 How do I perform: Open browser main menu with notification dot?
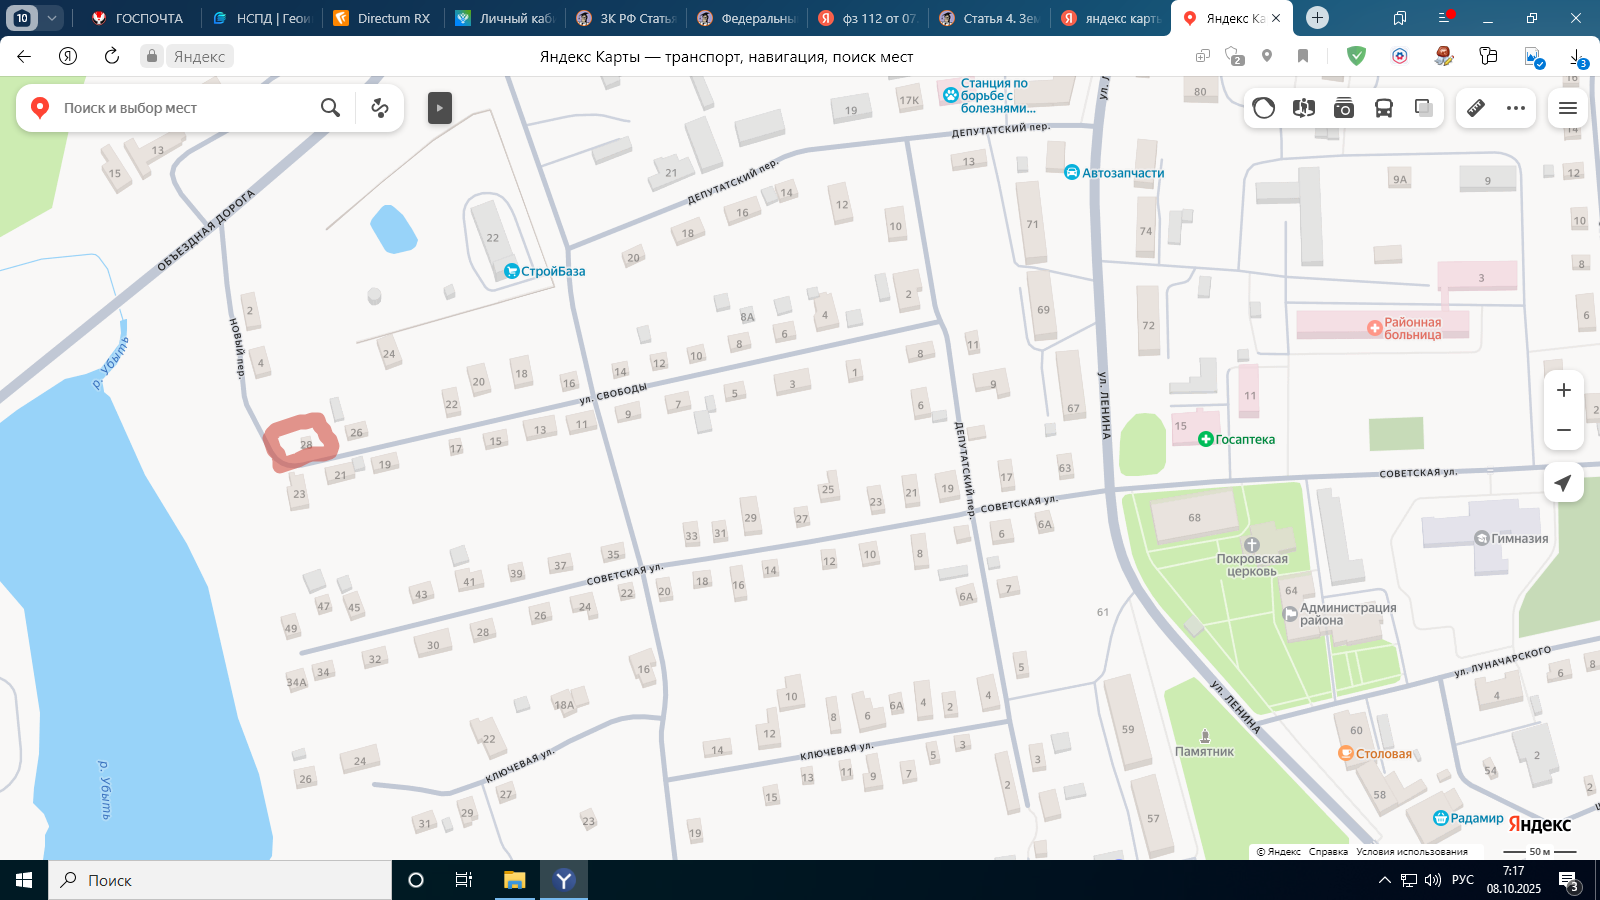1445,18
